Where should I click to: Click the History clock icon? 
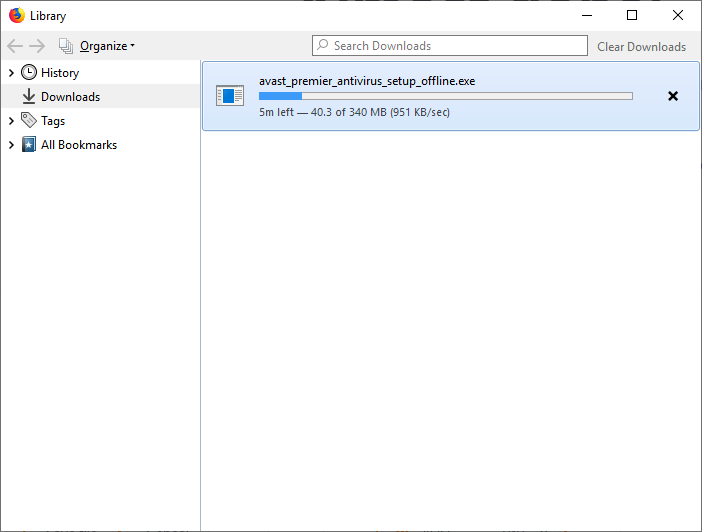pos(29,73)
